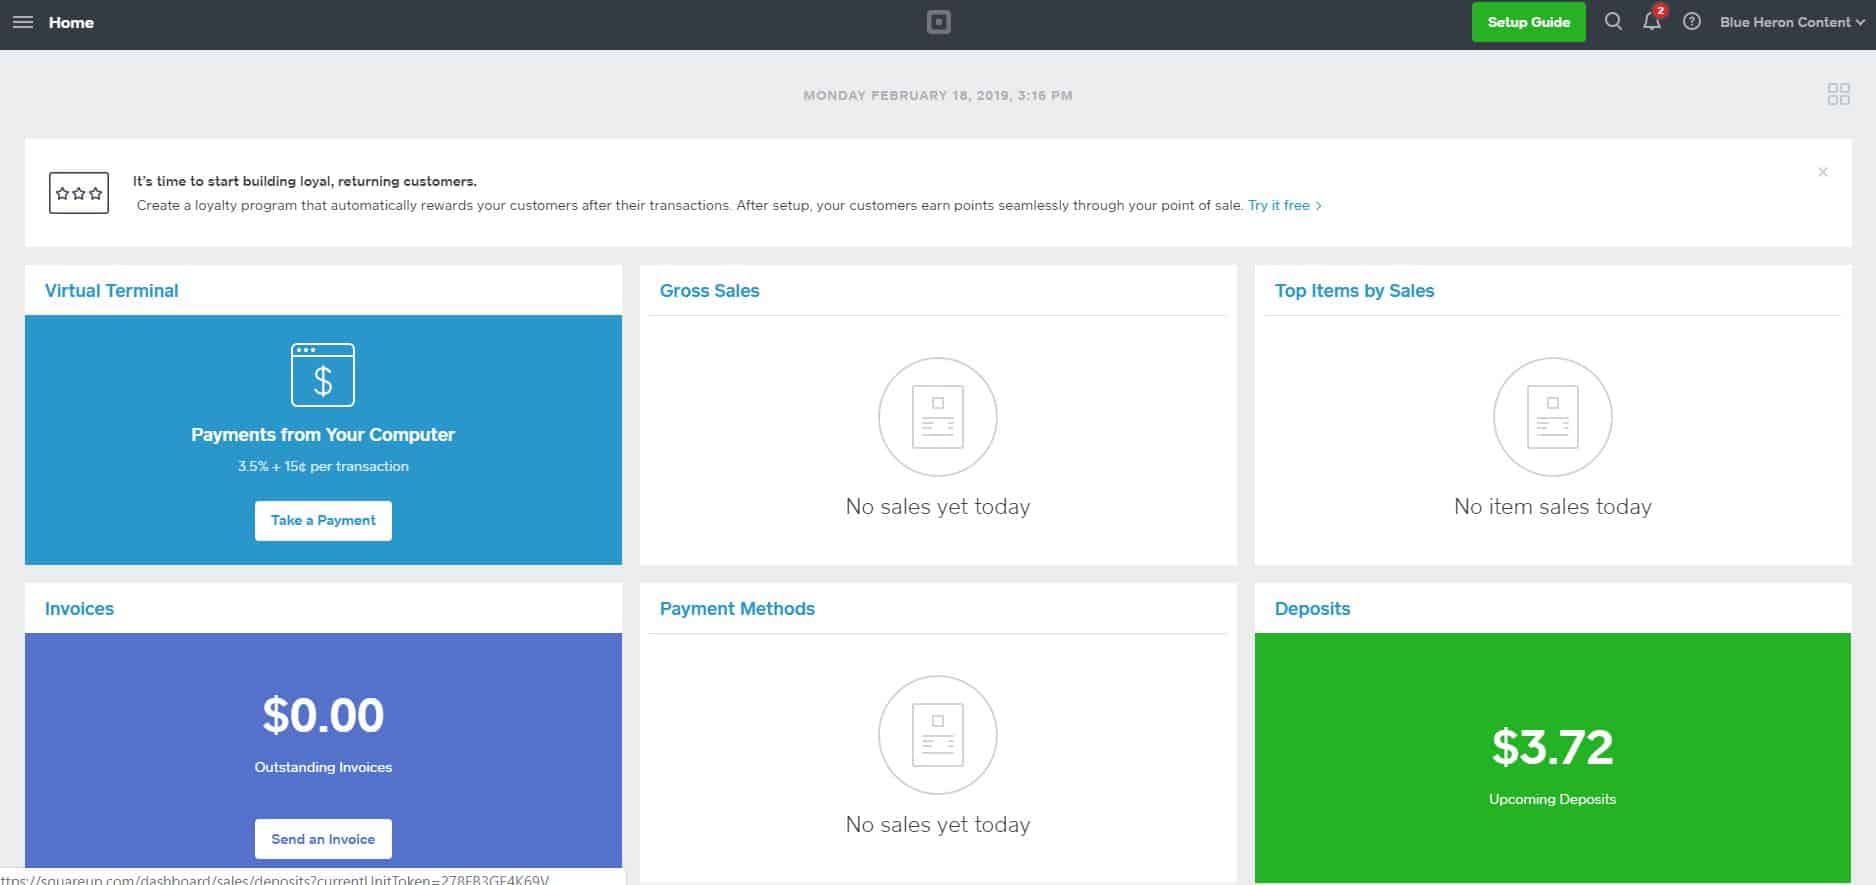Expand the Blue Heron Content account menu
This screenshot has height=885, width=1876.
[1792, 22]
